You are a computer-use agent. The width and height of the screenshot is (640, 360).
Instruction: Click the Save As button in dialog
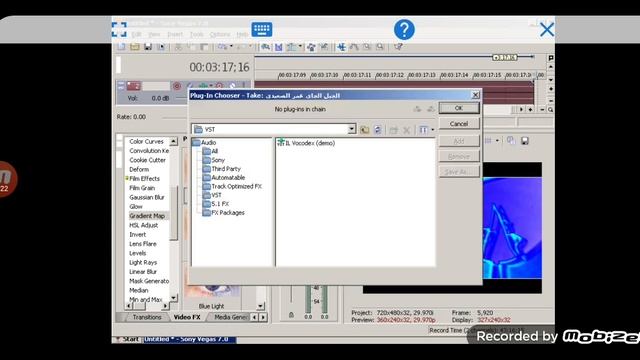[459, 172]
